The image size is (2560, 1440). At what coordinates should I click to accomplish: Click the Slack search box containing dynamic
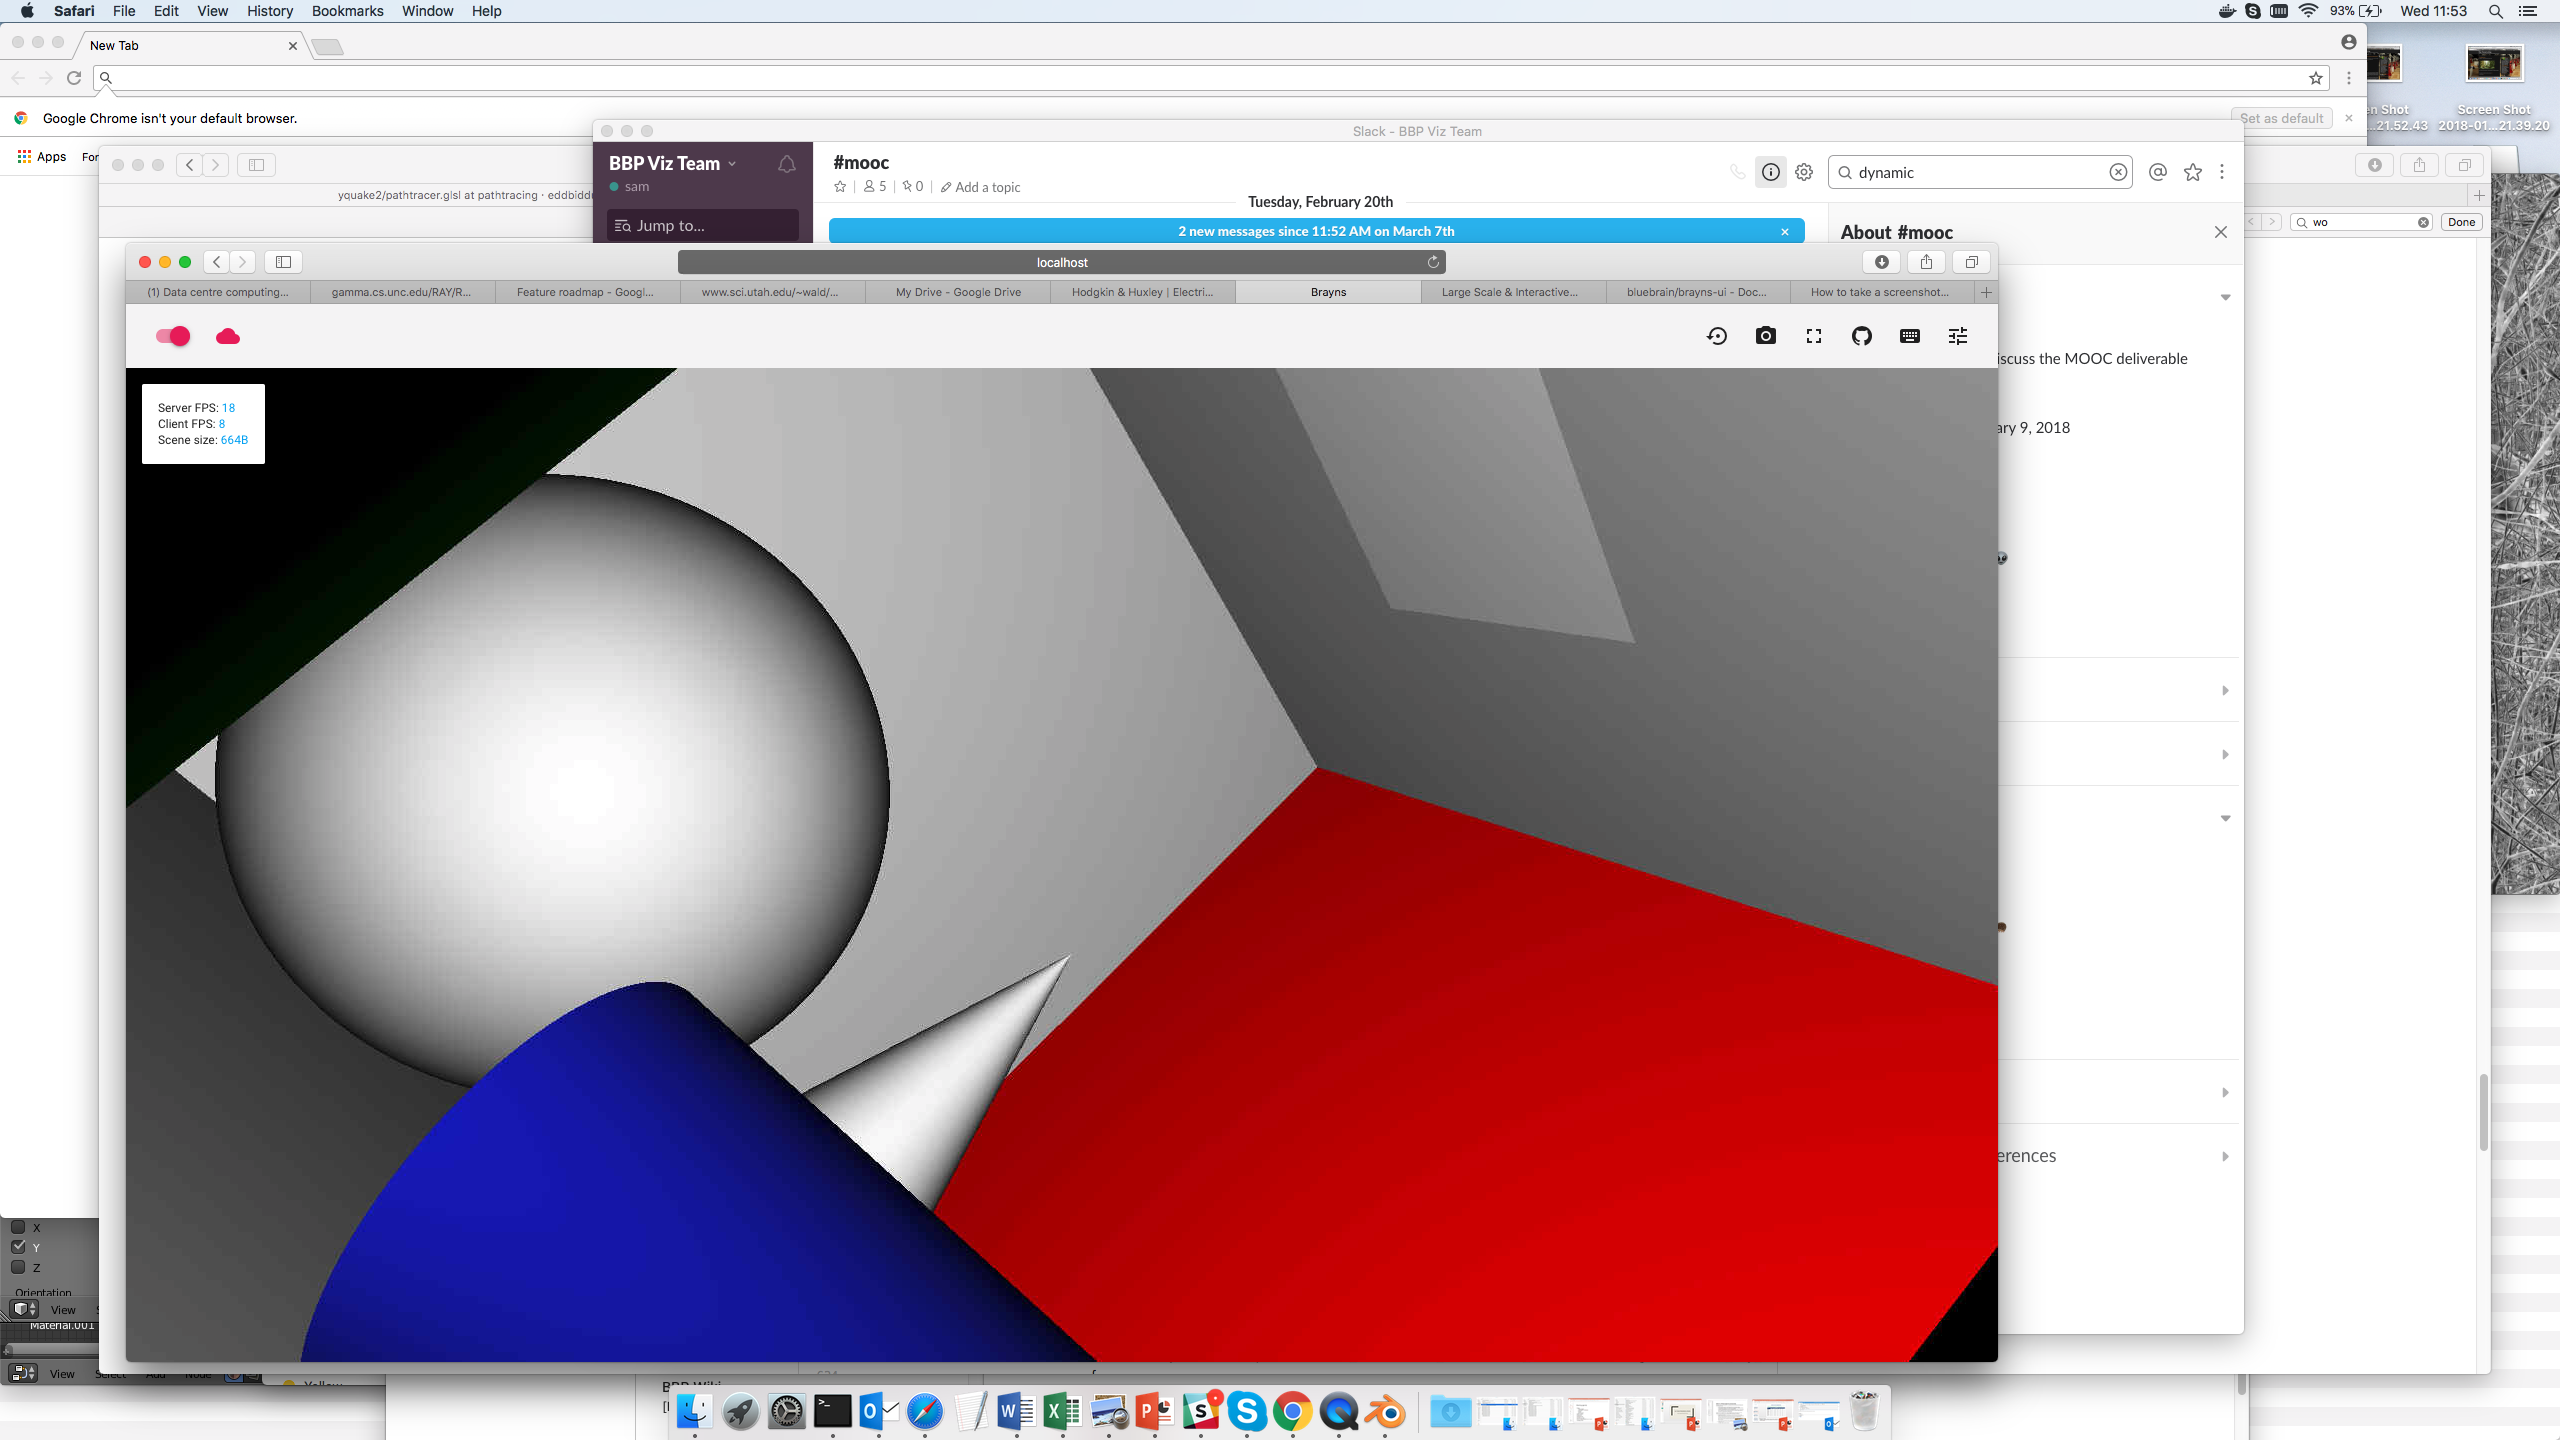click(x=1979, y=172)
